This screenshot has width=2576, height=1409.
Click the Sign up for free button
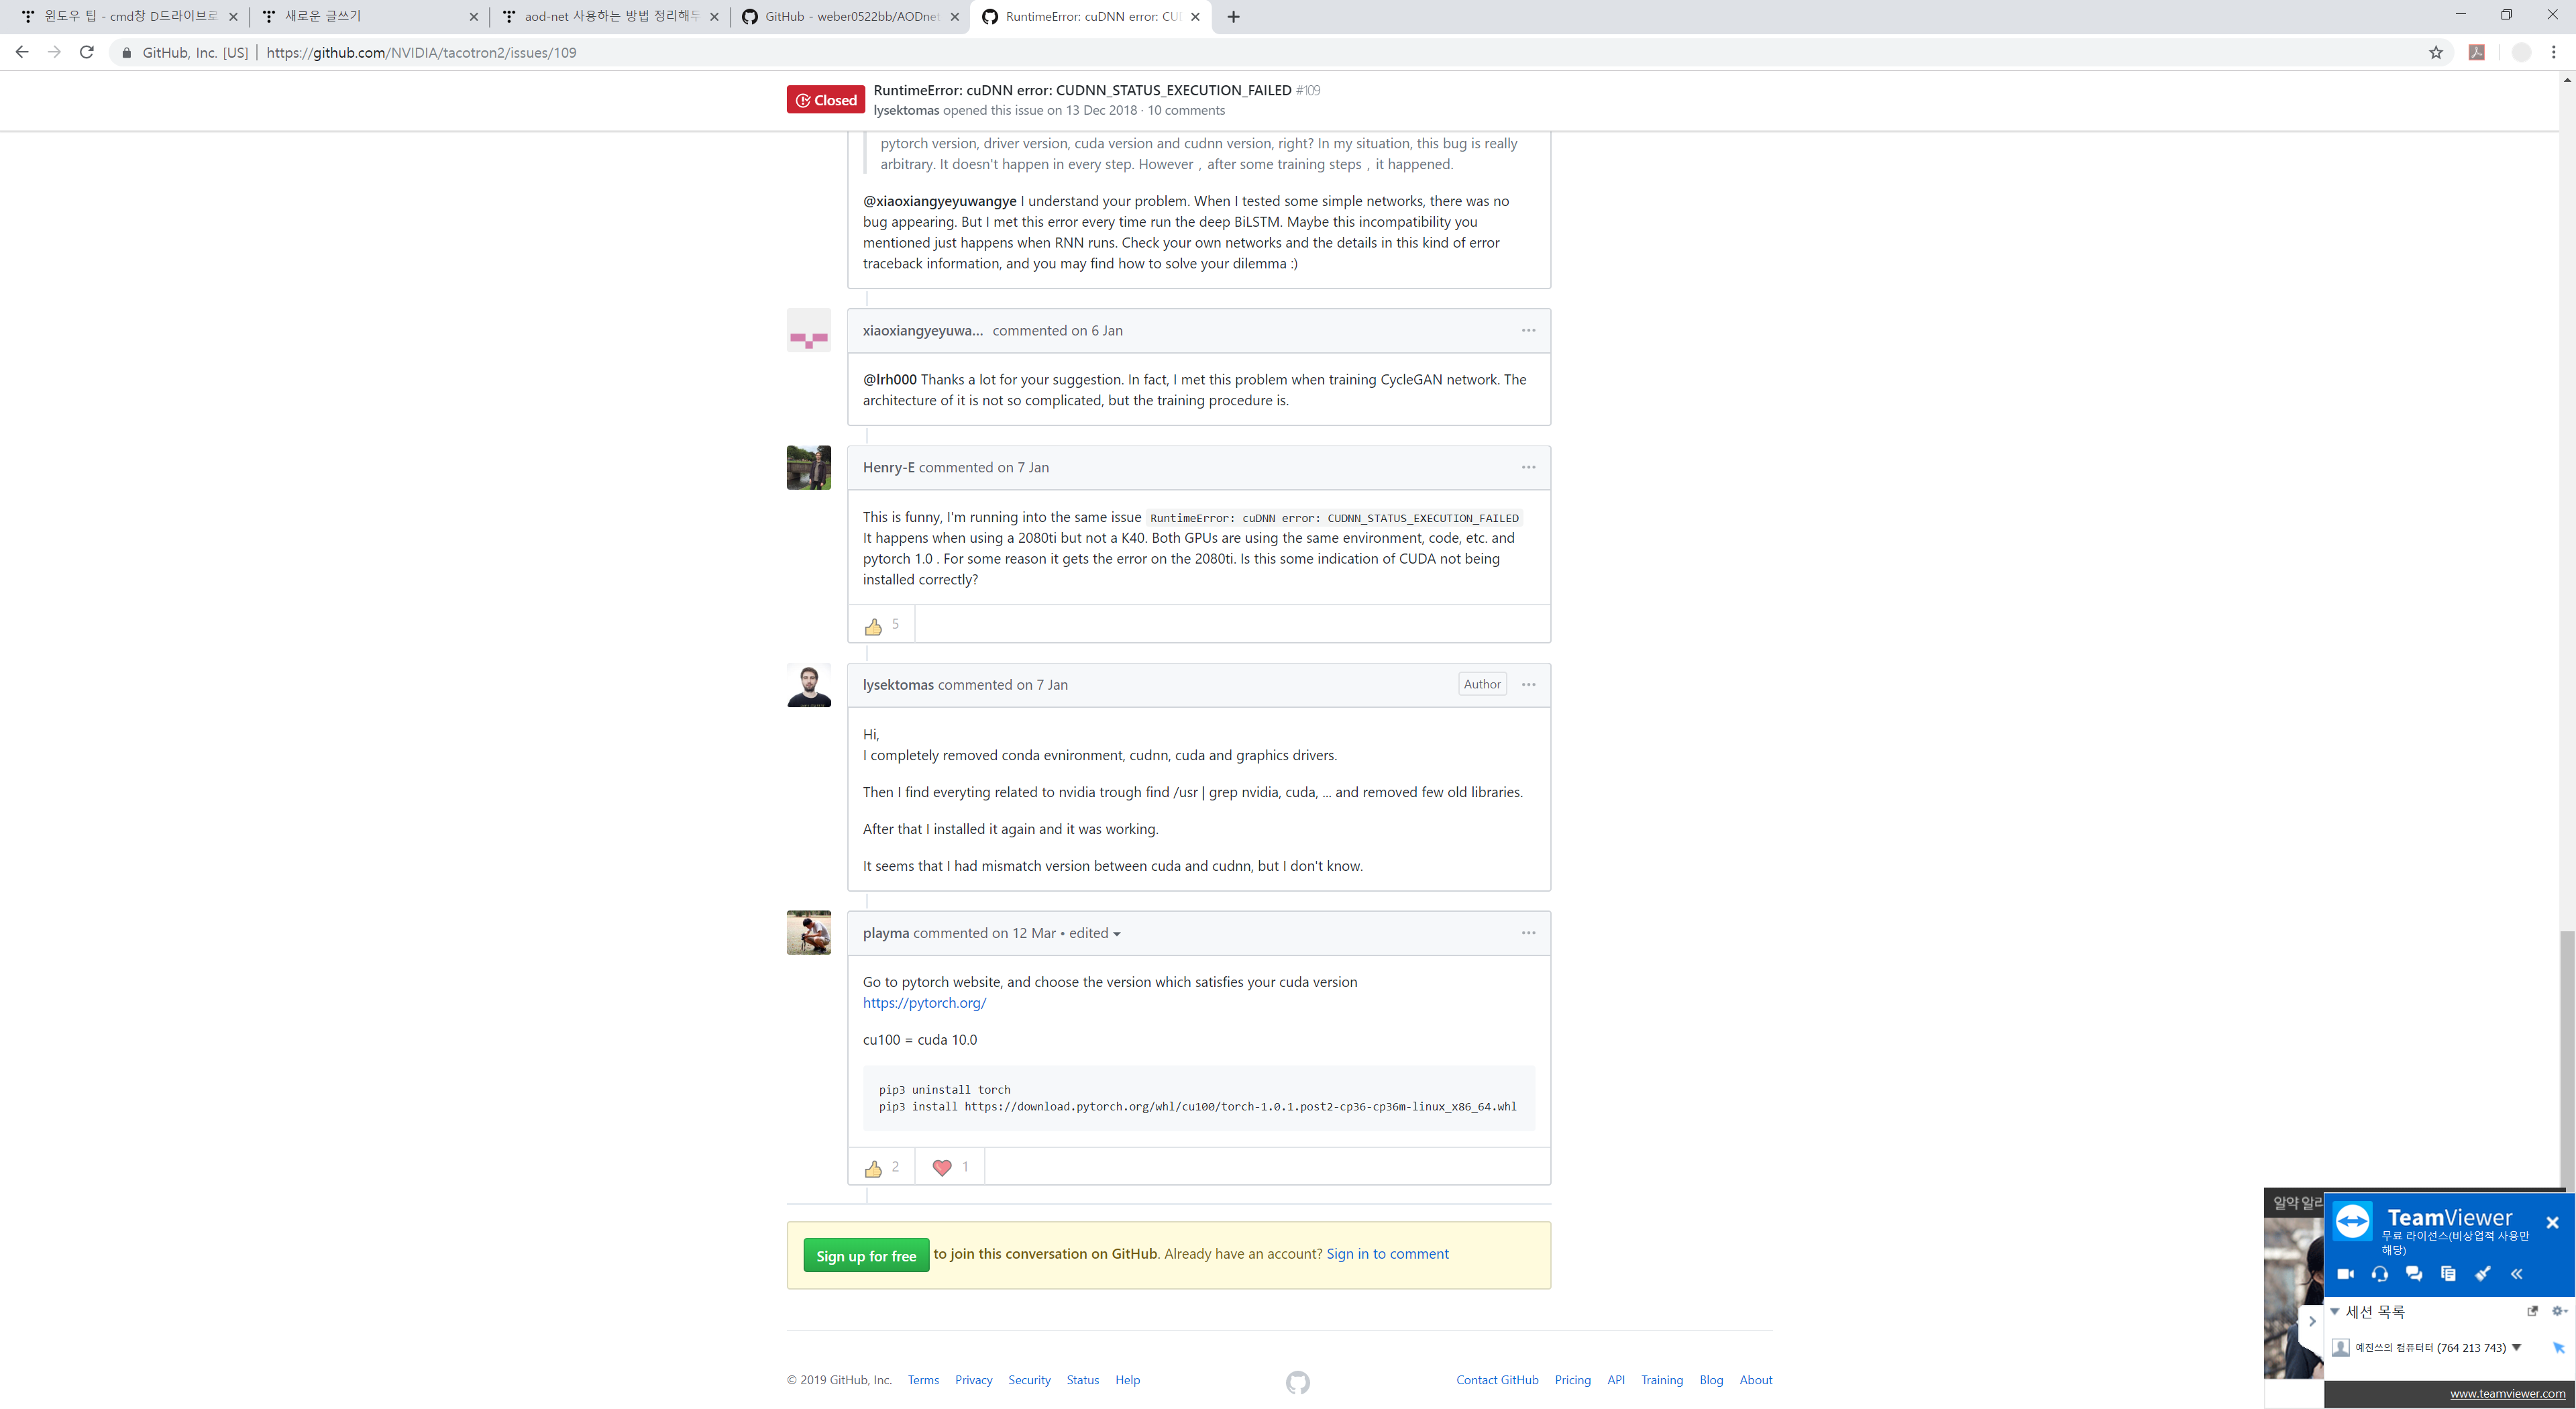point(866,1256)
